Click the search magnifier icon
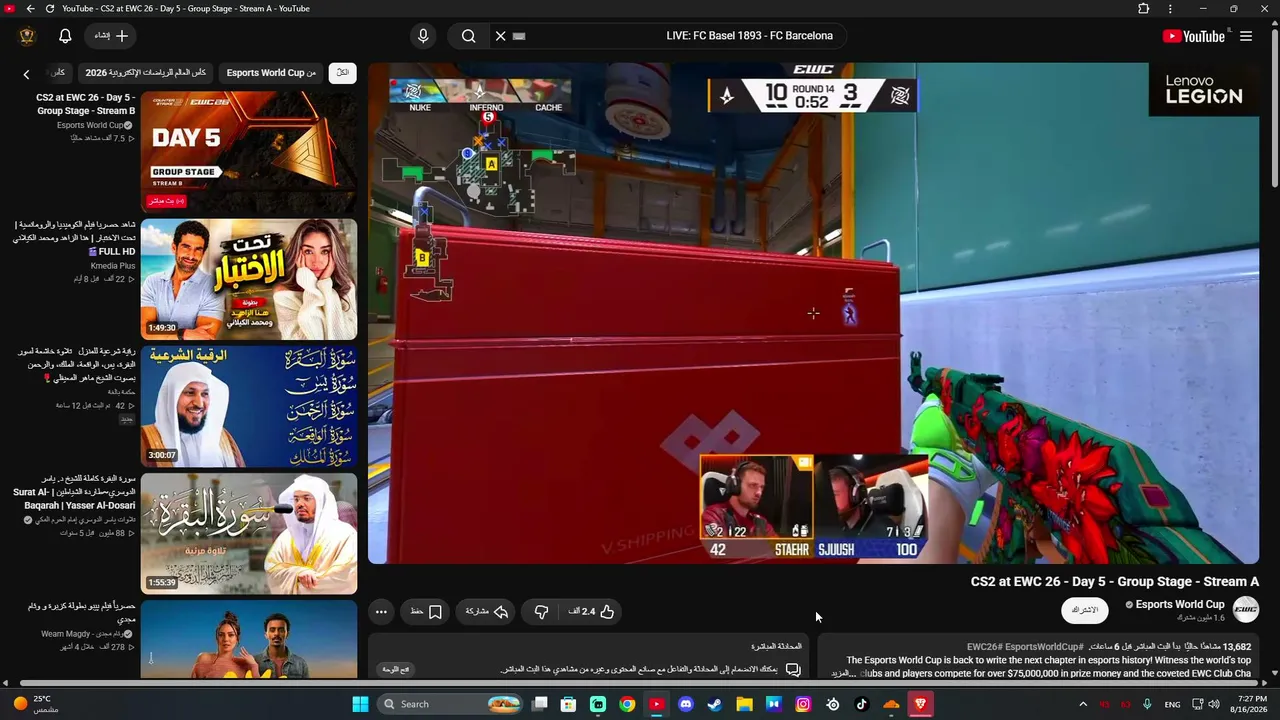 468,36
